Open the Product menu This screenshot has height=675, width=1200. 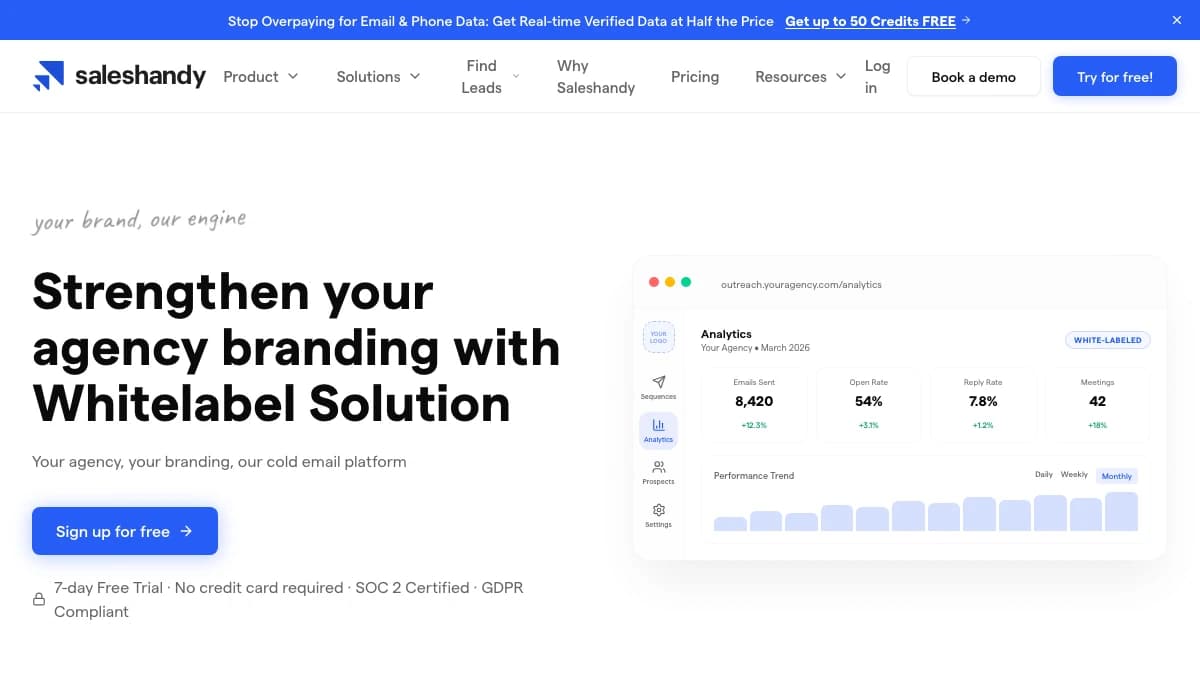tap(260, 76)
